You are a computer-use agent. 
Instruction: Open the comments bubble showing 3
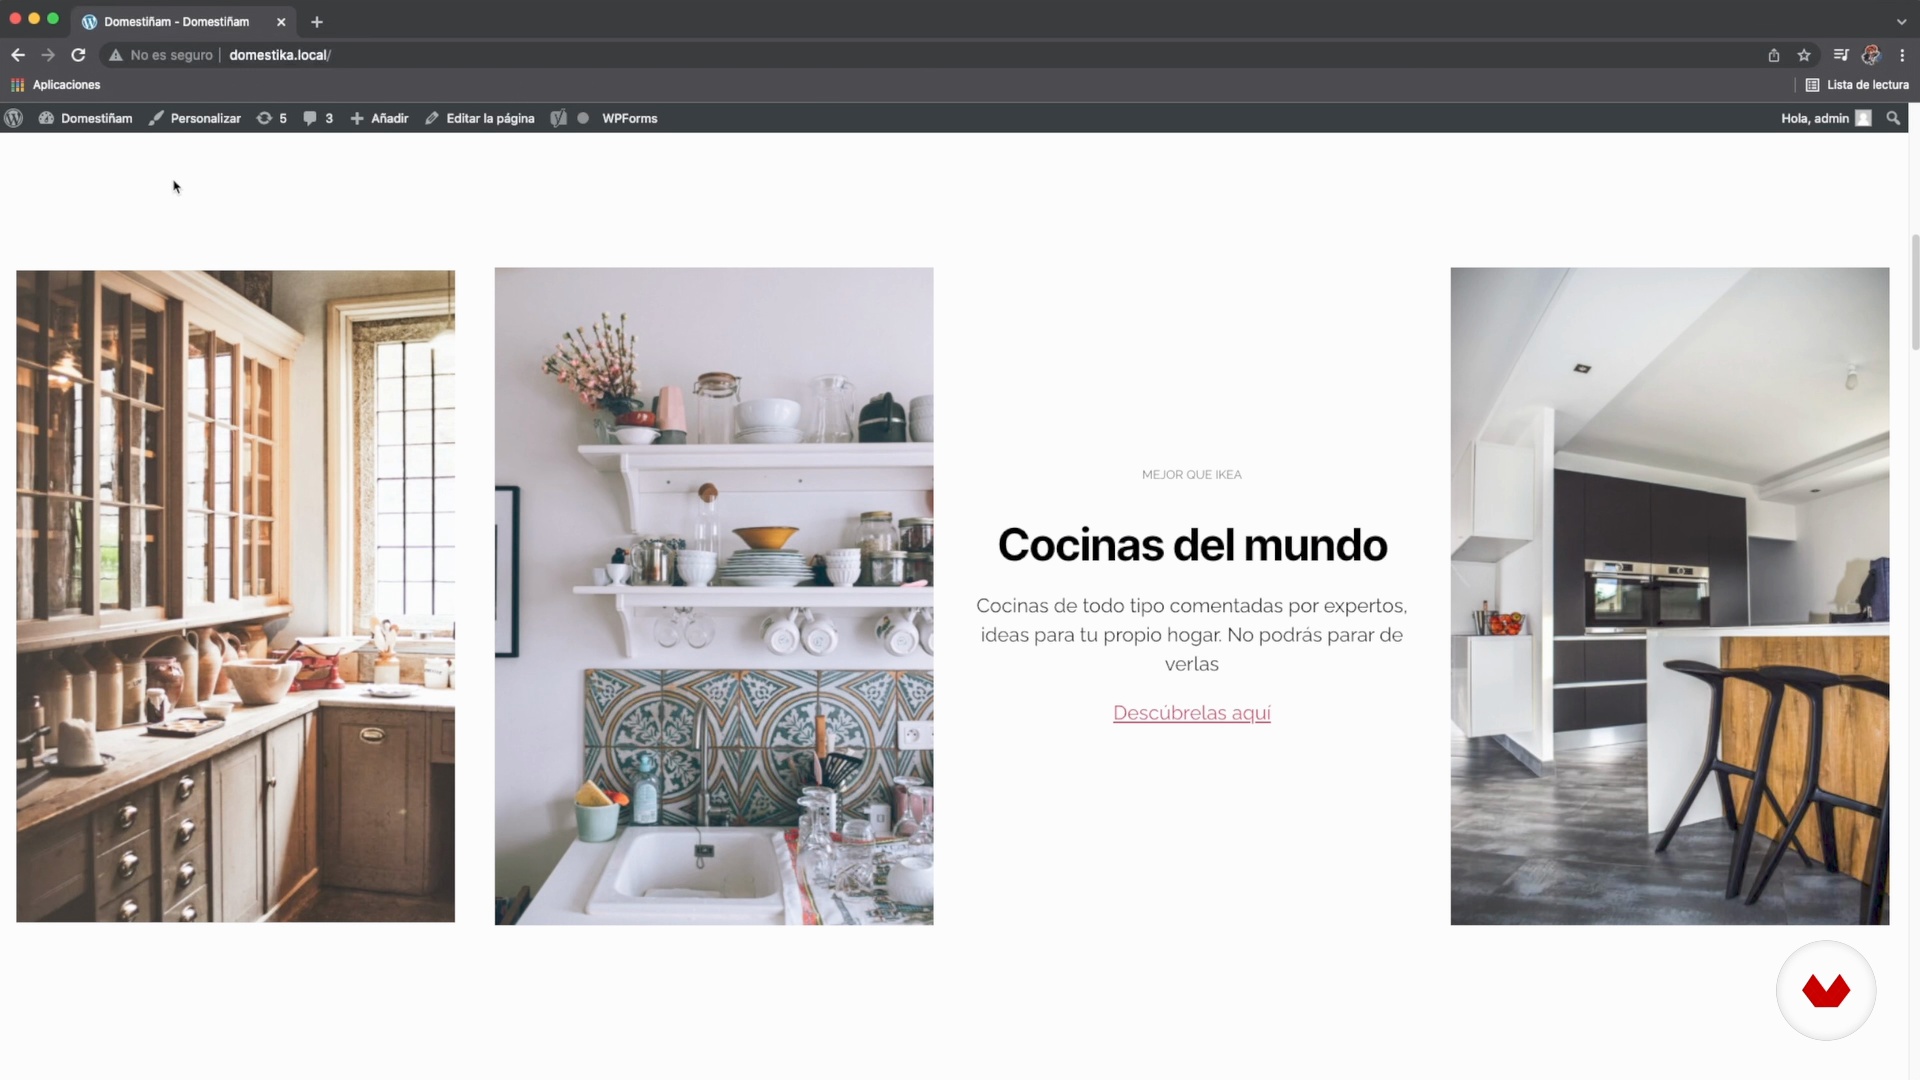318,118
